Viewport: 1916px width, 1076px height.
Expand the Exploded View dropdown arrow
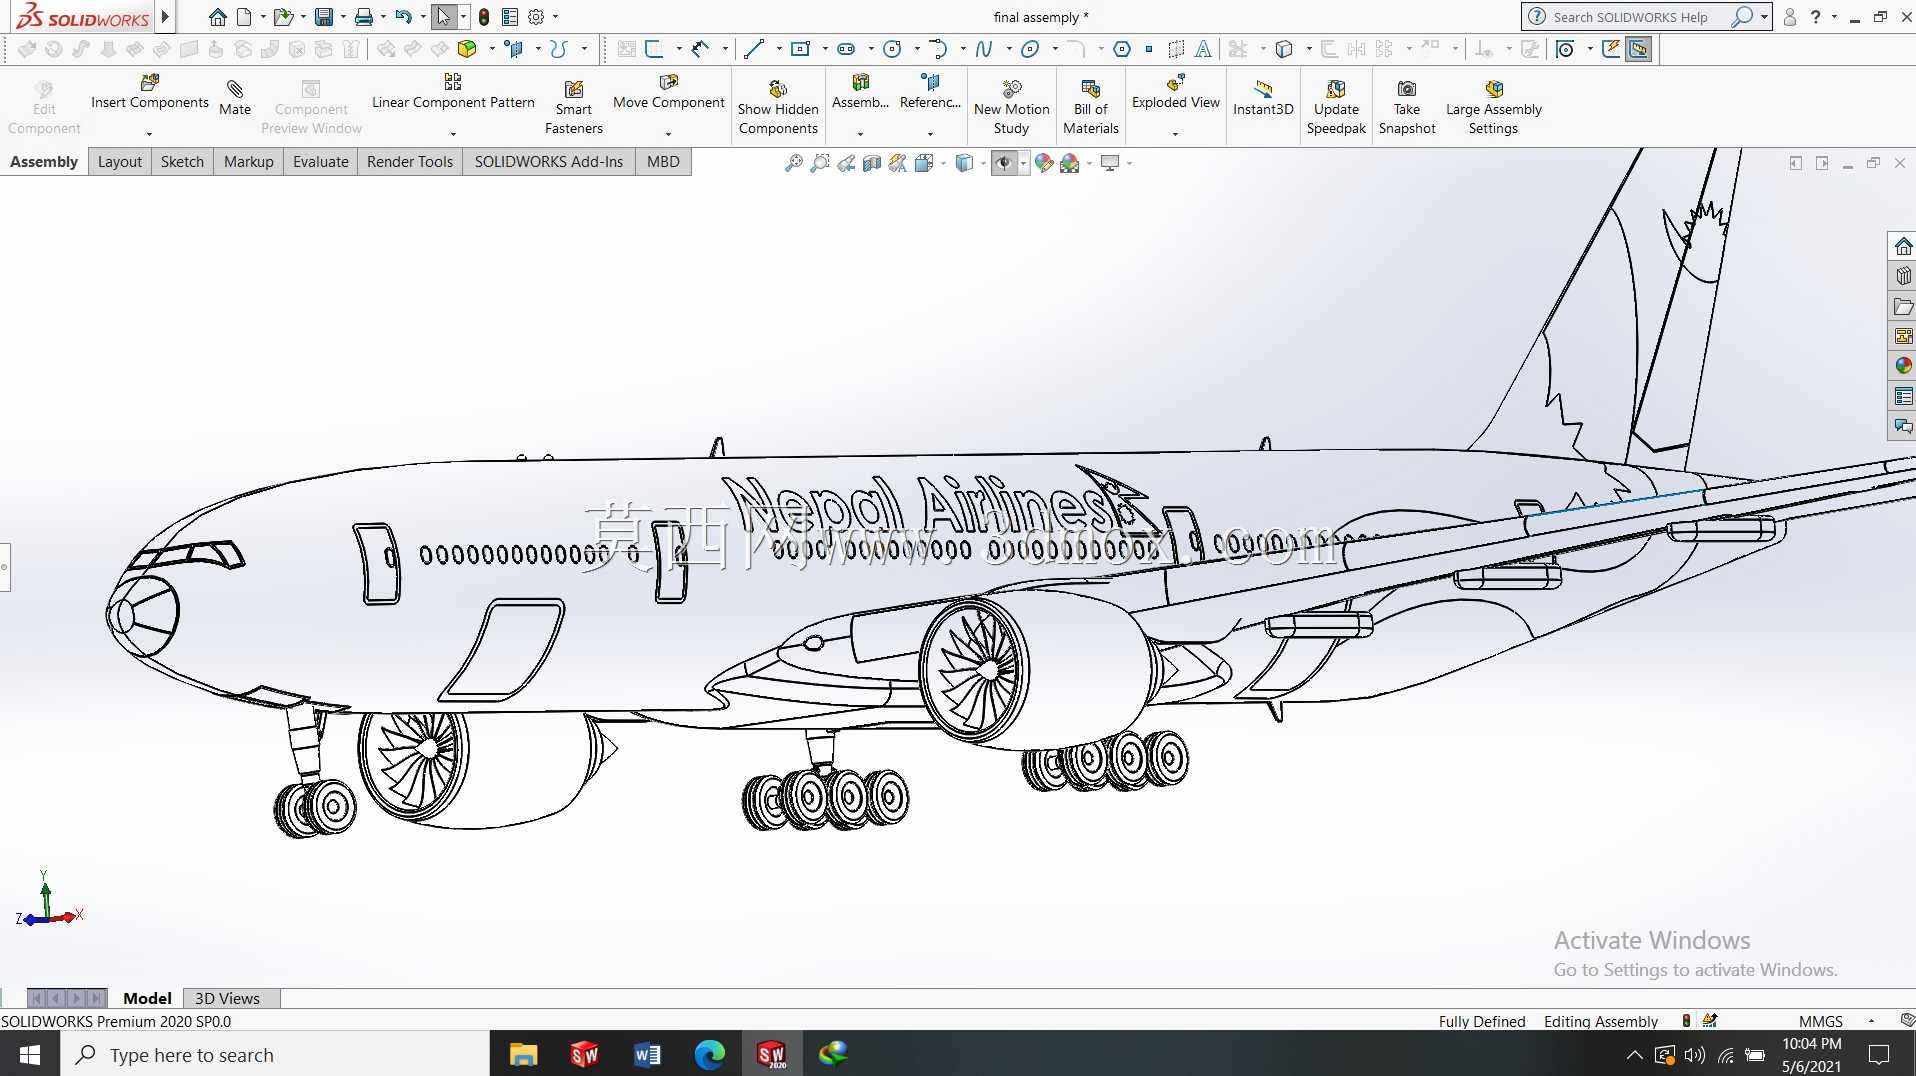click(x=1176, y=134)
